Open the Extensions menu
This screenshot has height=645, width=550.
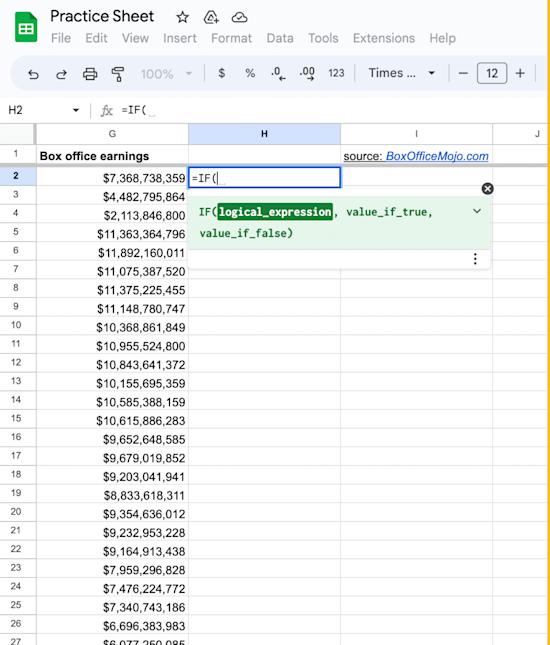tap(384, 38)
